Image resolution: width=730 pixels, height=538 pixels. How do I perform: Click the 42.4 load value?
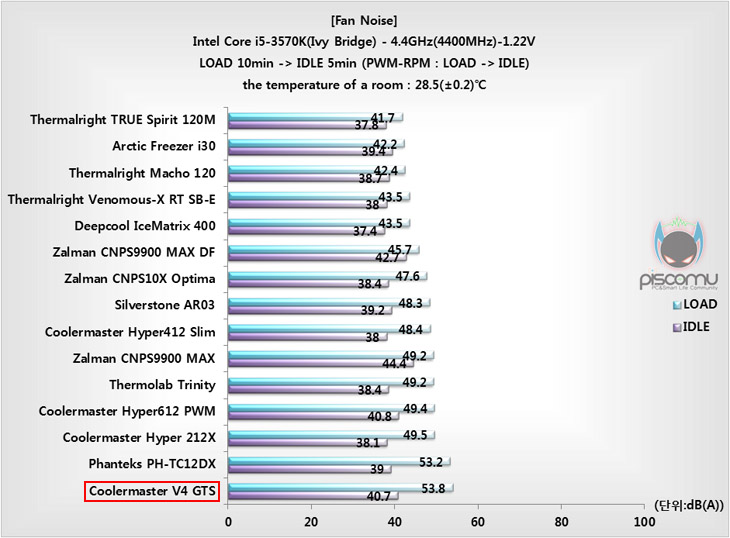tap(385, 171)
